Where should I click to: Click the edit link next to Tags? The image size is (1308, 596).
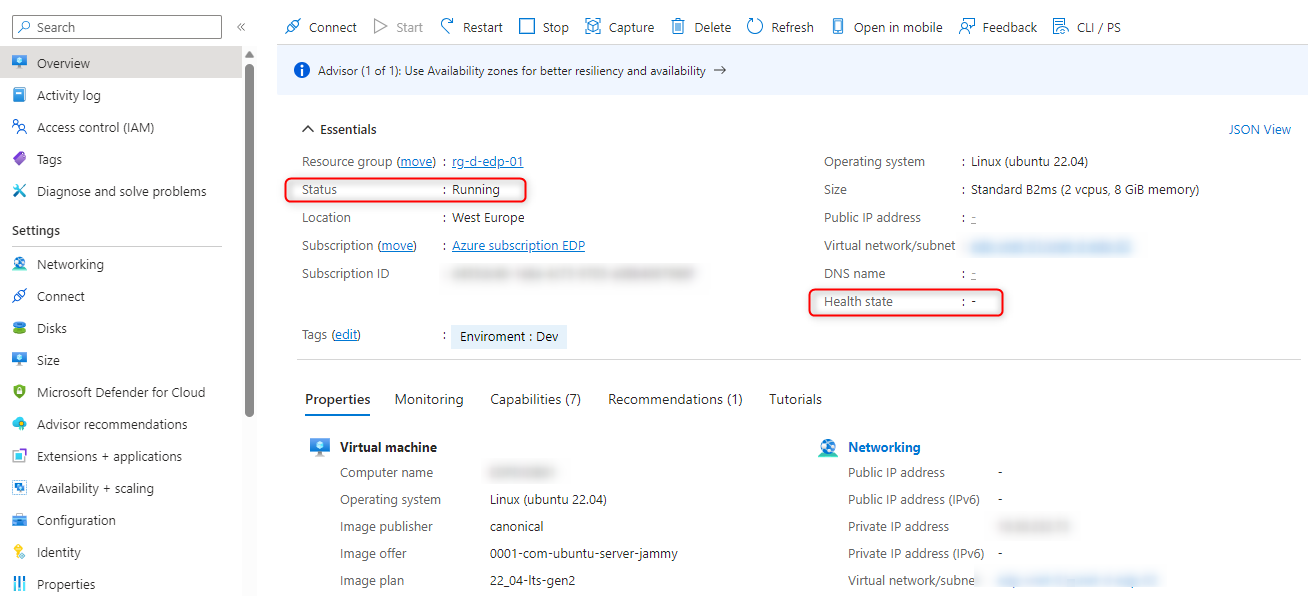point(346,335)
